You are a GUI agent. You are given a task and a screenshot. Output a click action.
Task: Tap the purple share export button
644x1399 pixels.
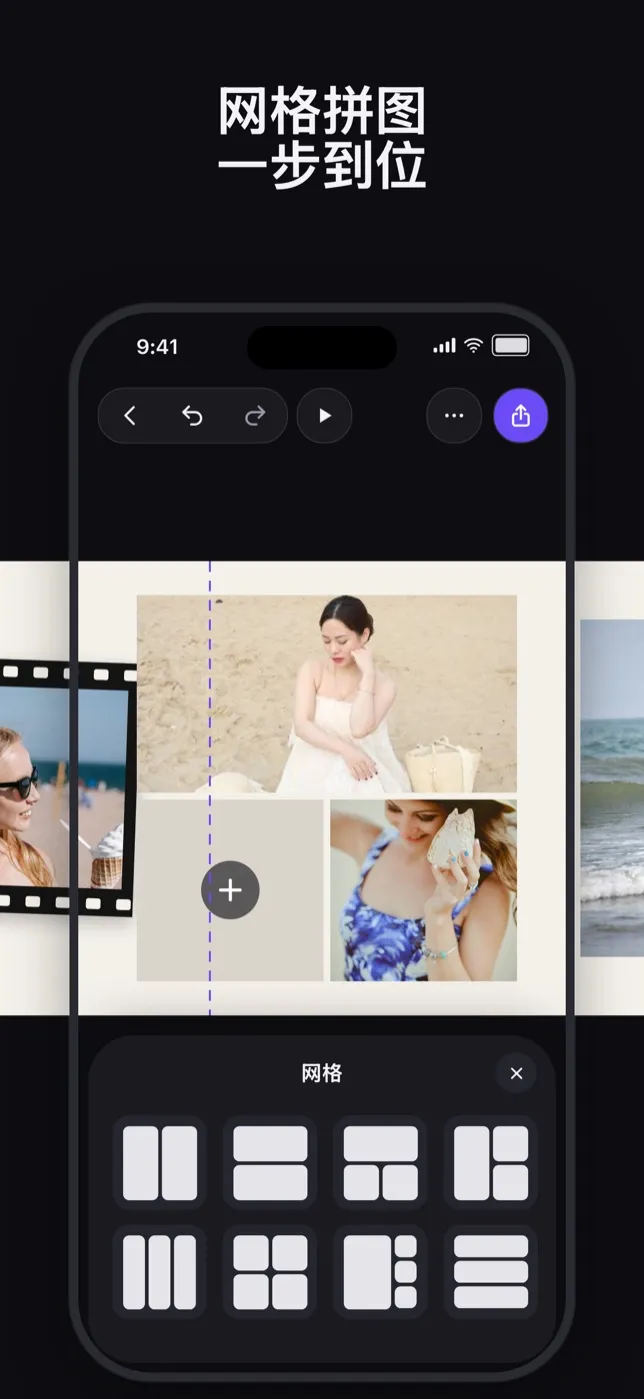pyautogui.click(x=521, y=416)
